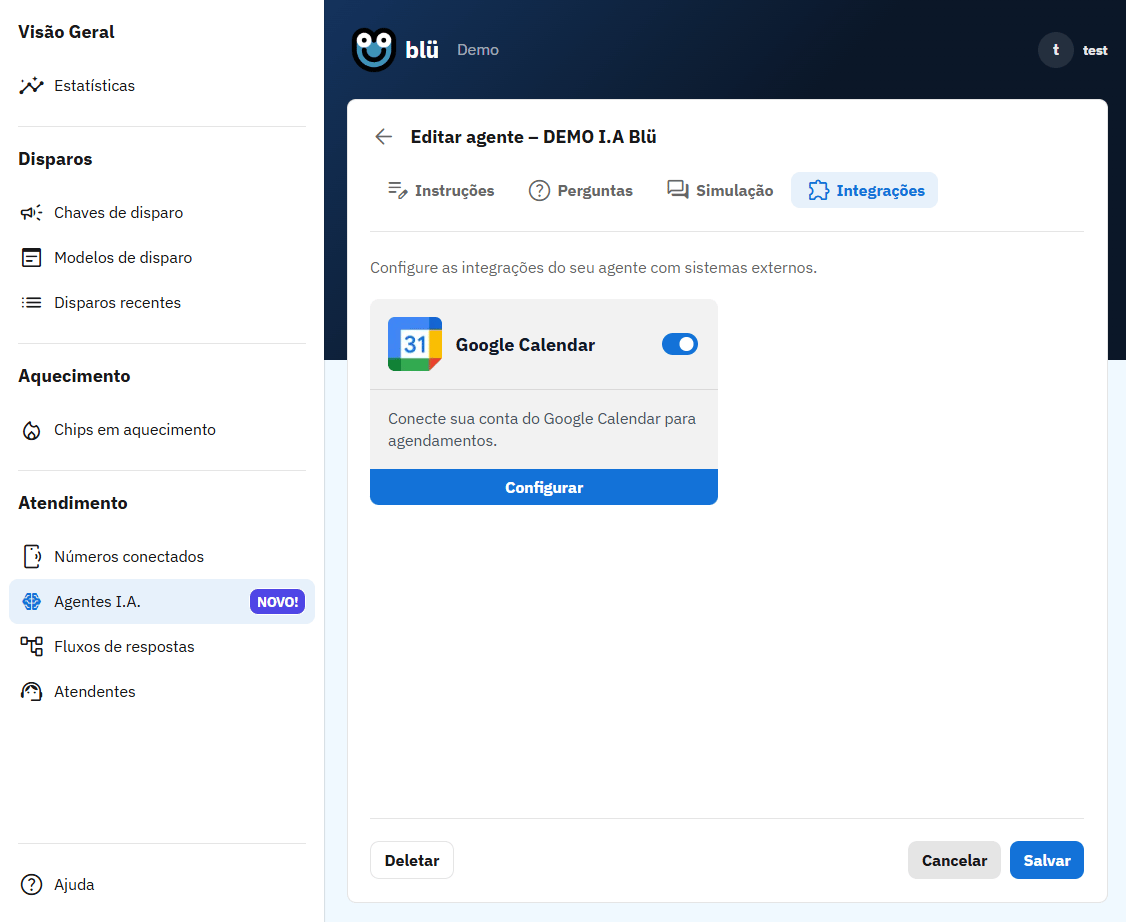Open the Simulação tab
This screenshot has height=922, width=1126.
[x=720, y=190]
